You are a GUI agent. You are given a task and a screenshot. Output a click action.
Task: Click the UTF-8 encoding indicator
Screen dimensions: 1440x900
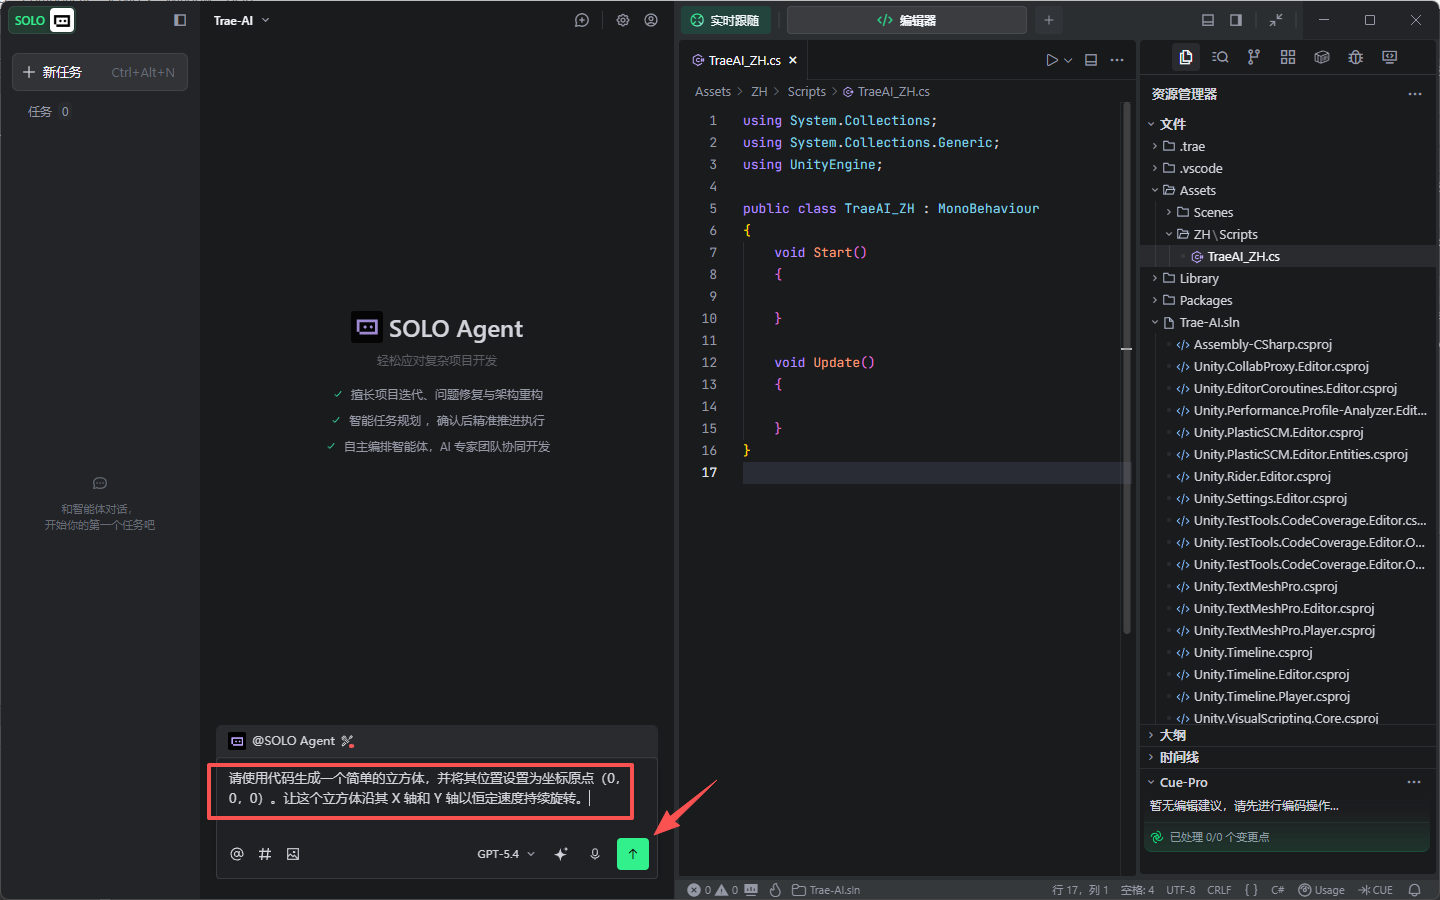1181,890
